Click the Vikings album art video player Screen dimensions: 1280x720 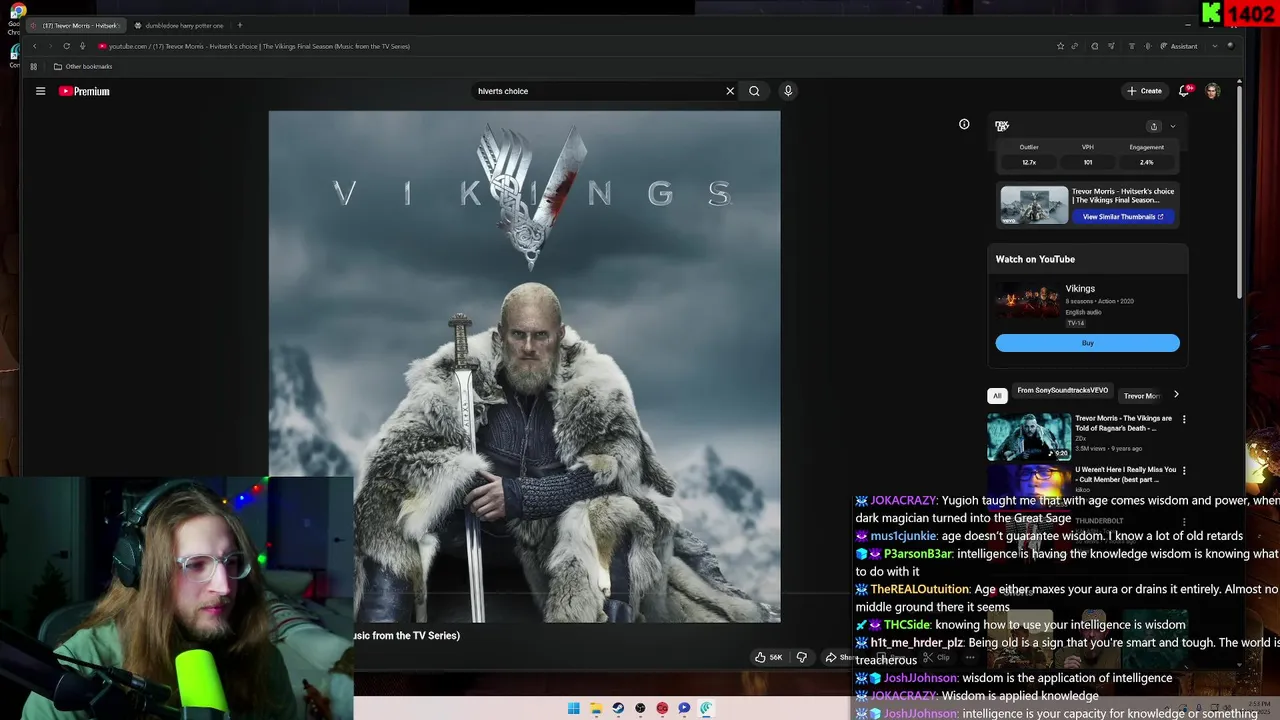(524, 366)
